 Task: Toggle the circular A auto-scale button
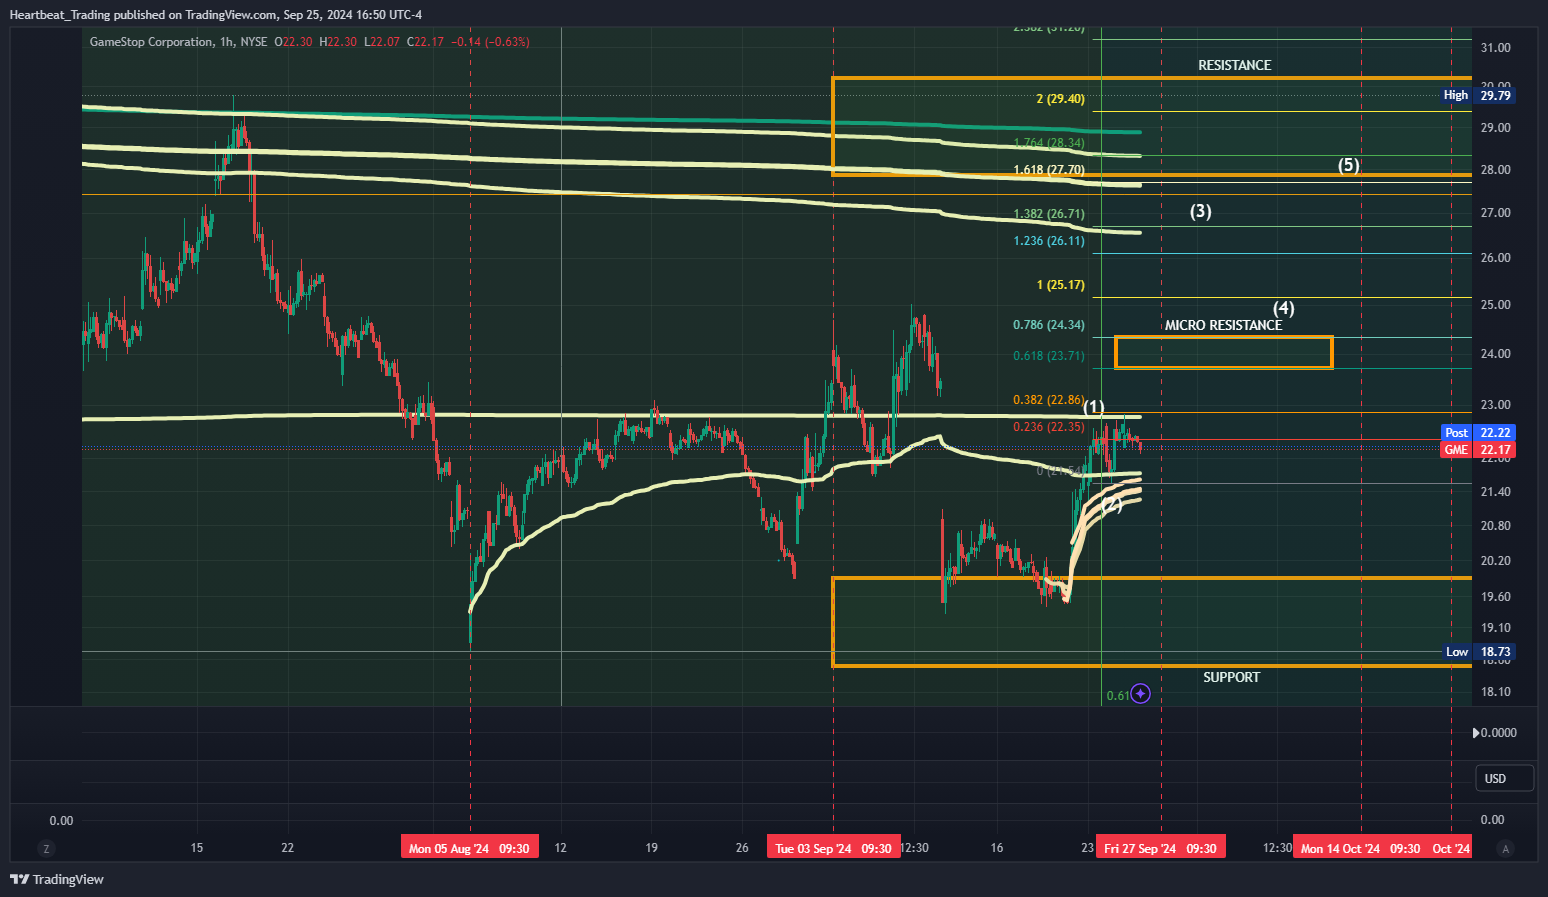tap(1505, 848)
